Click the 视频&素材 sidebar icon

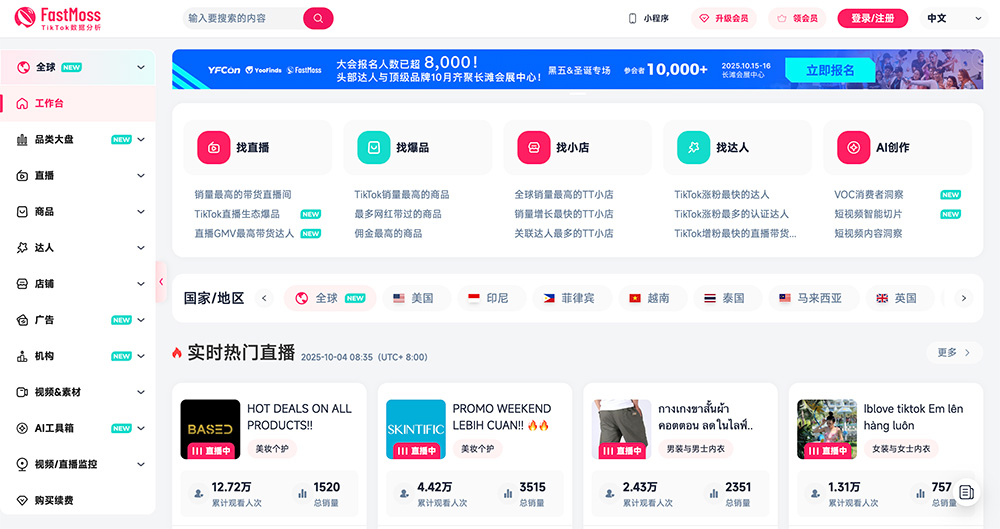pos(22,392)
